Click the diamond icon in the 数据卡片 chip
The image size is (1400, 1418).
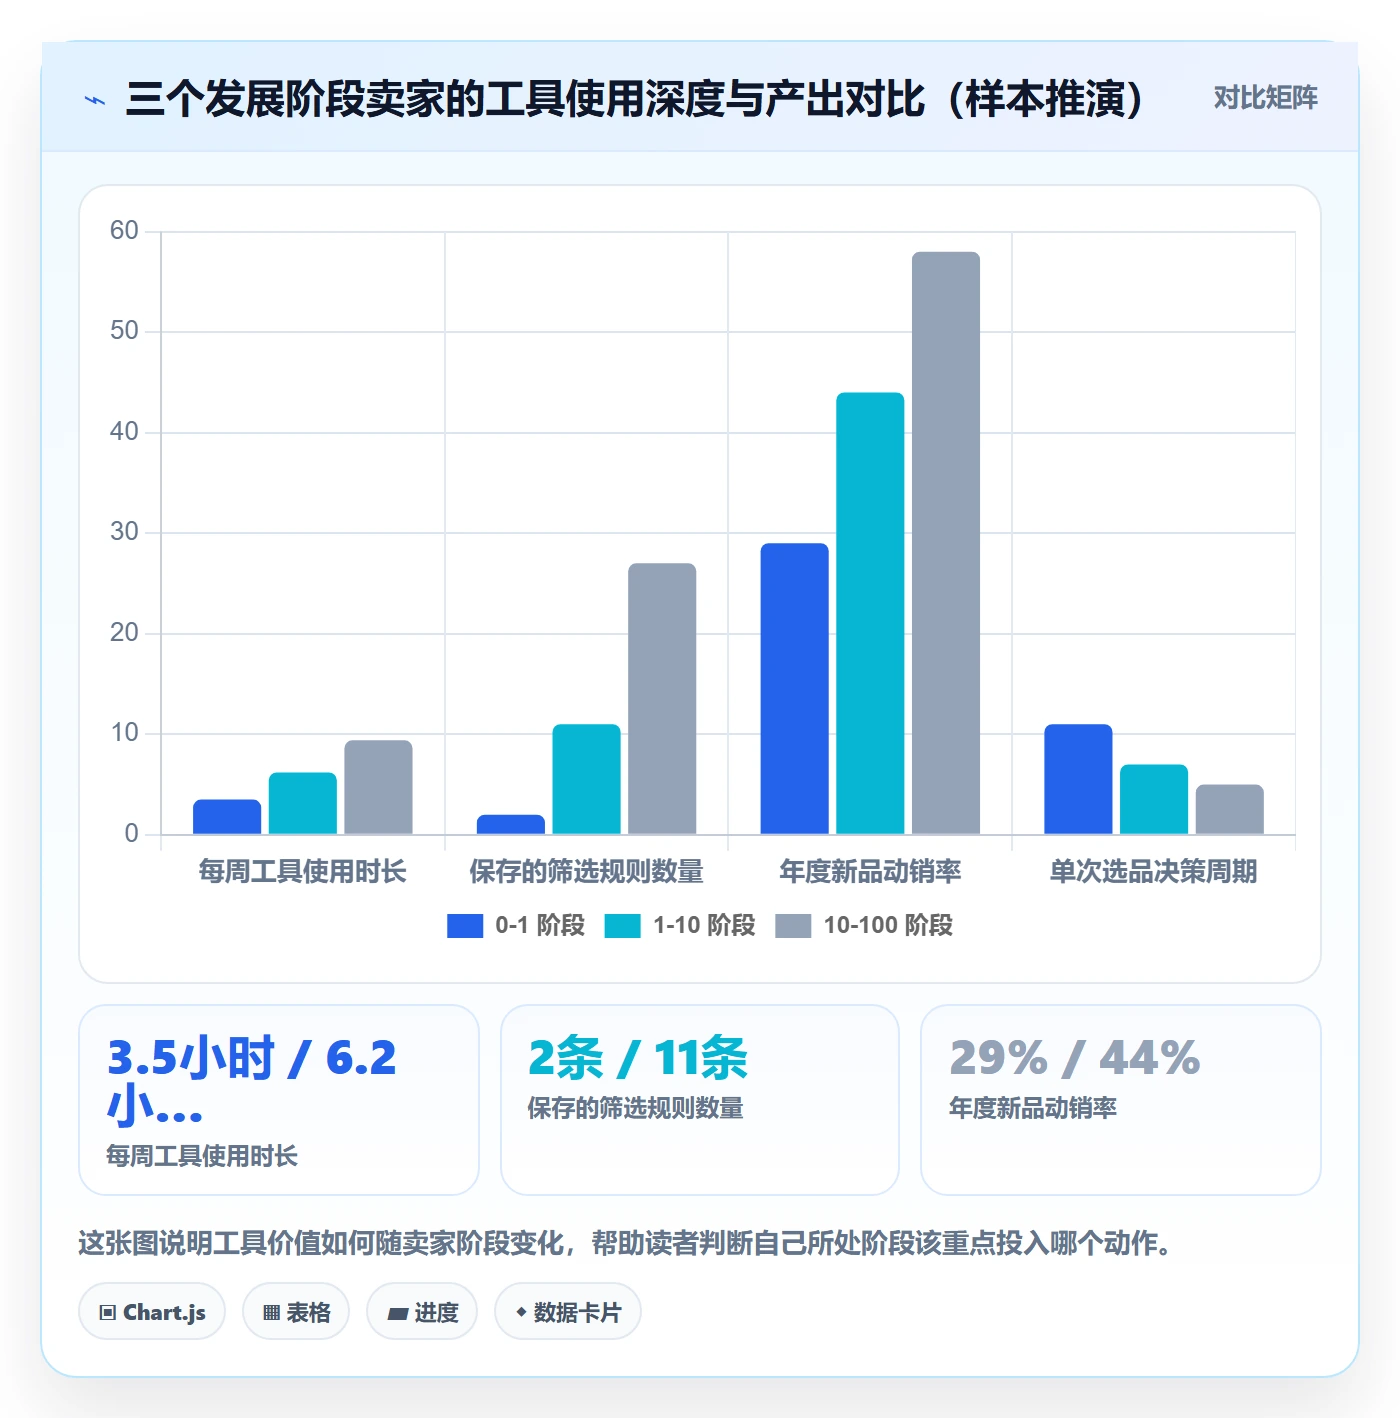click(x=521, y=1312)
